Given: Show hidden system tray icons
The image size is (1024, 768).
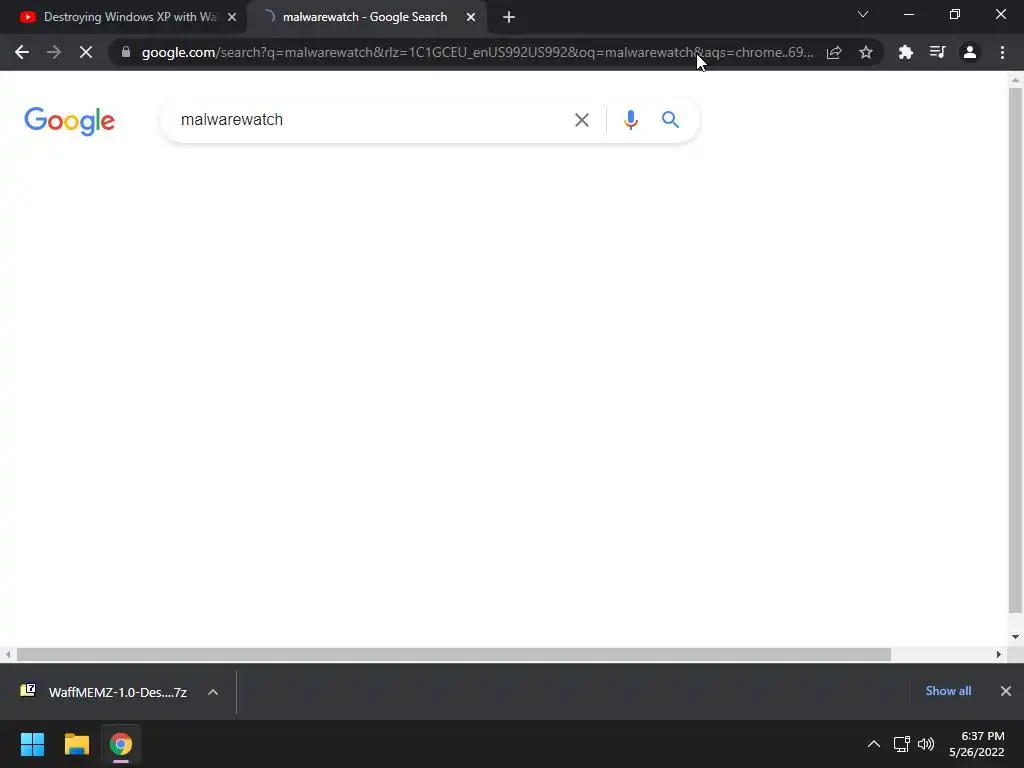Looking at the screenshot, I should pos(873,744).
